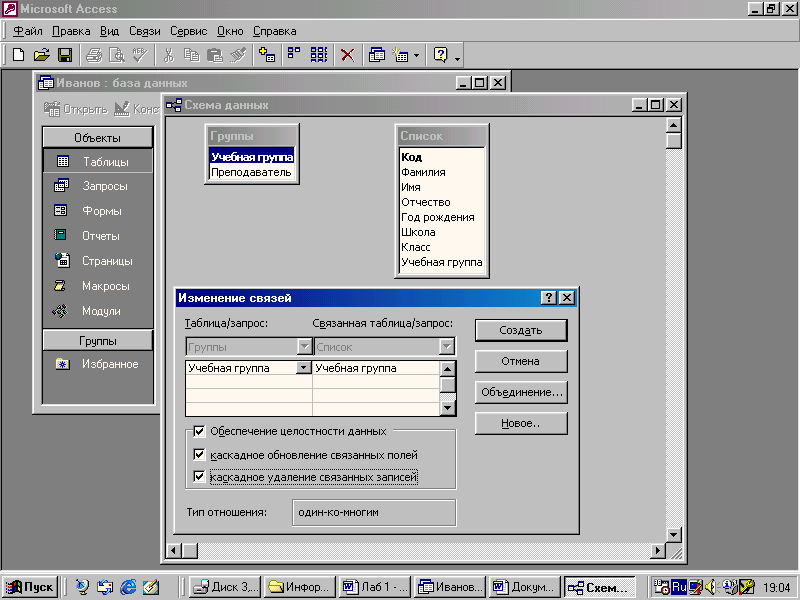800x600 pixels.
Task: Click the Отмена button
Action: click(x=521, y=361)
